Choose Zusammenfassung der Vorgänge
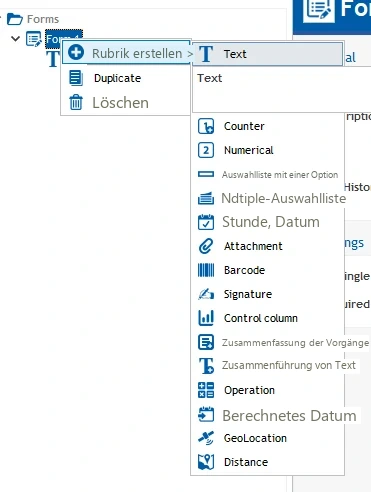This screenshot has width=371, height=492. [x=295, y=343]
